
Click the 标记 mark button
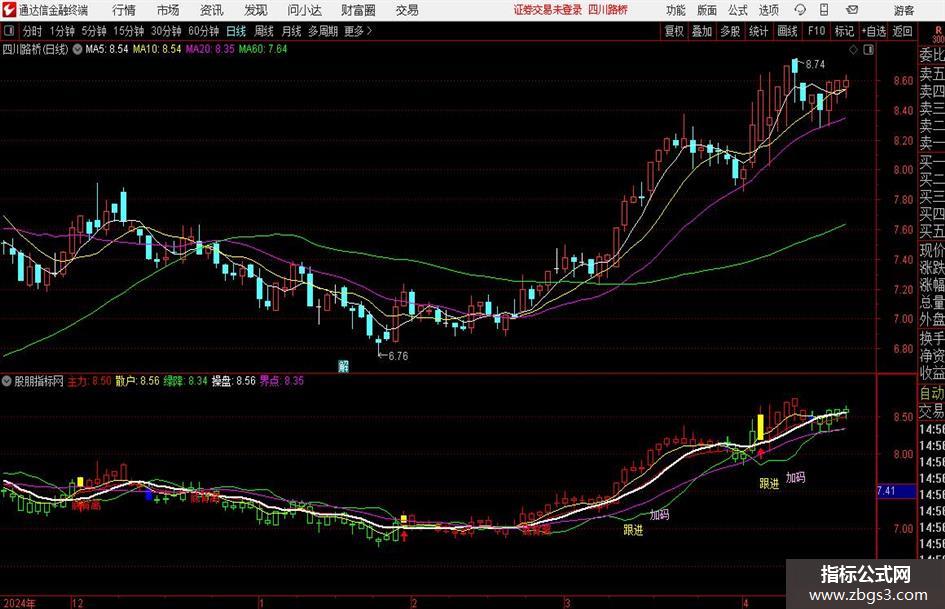[x=844, y=31]
